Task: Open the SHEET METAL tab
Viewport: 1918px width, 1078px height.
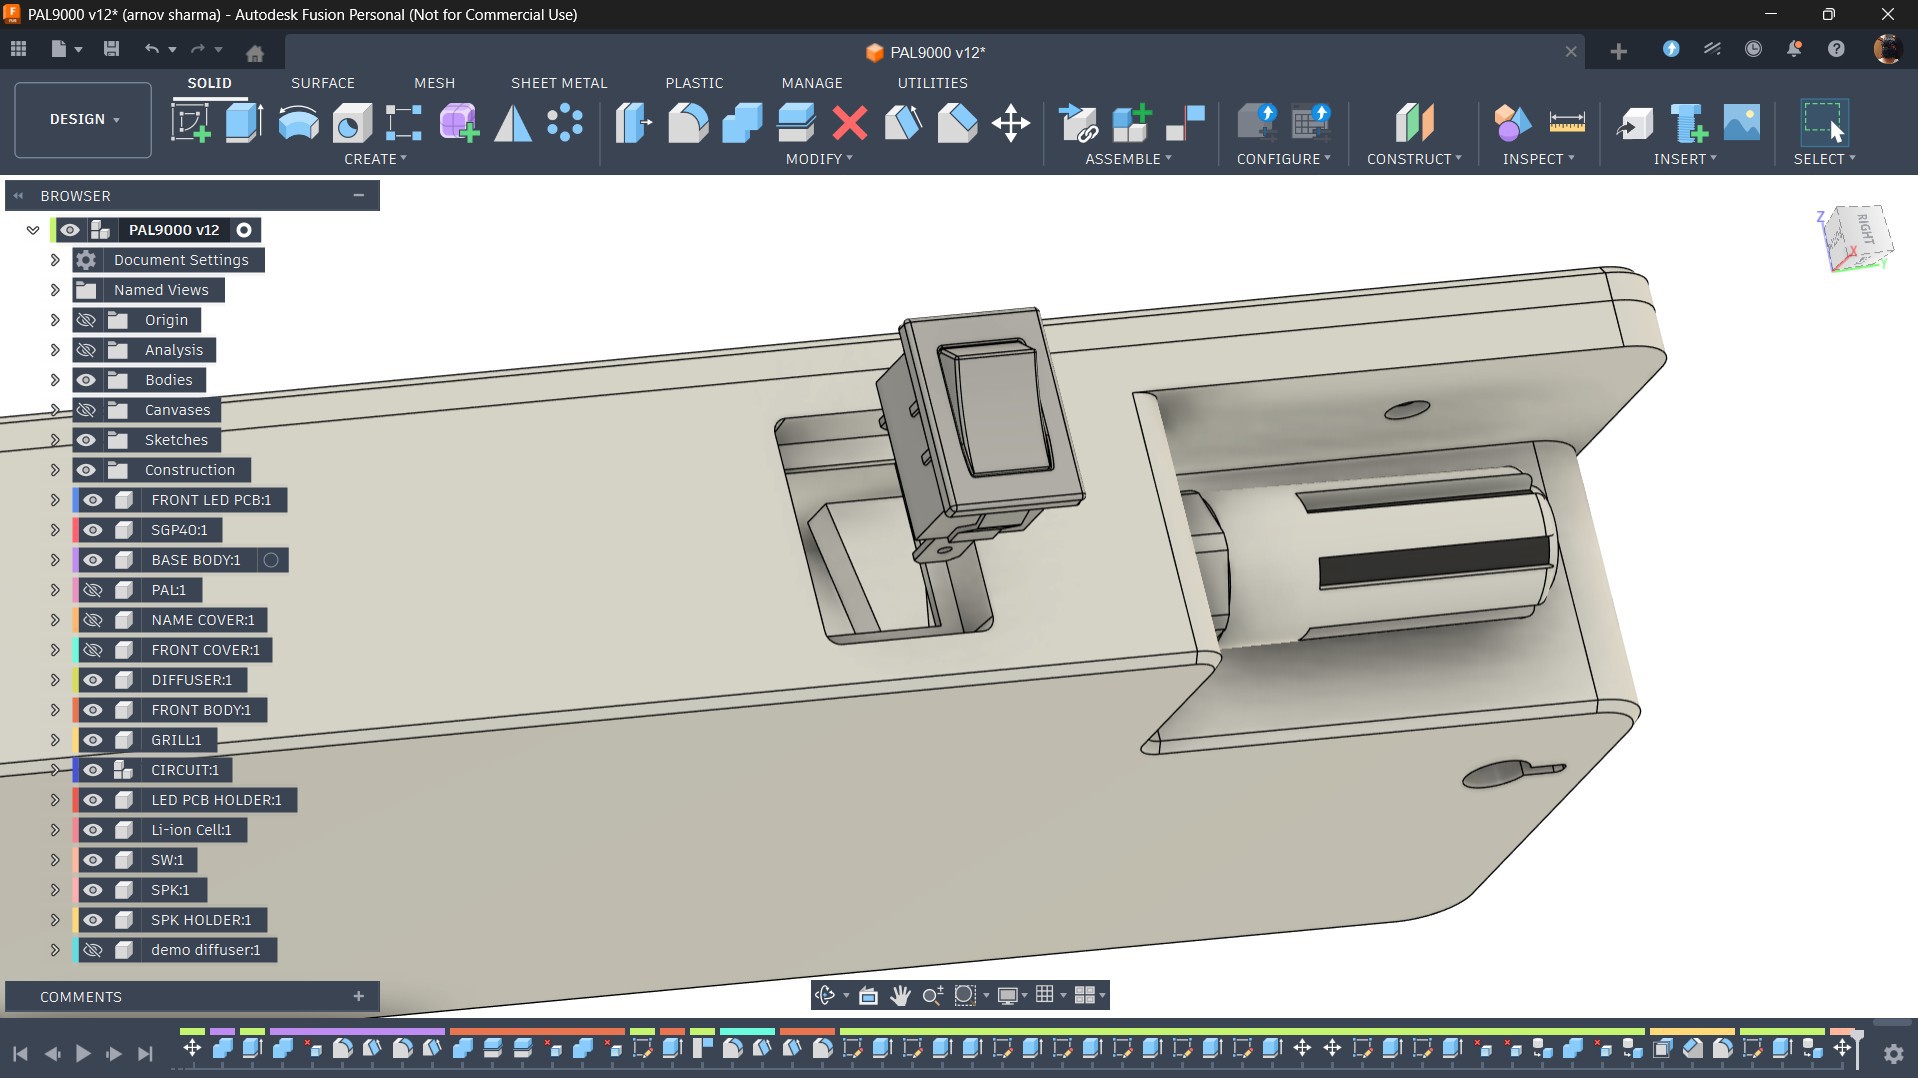Action: point(558,83)
